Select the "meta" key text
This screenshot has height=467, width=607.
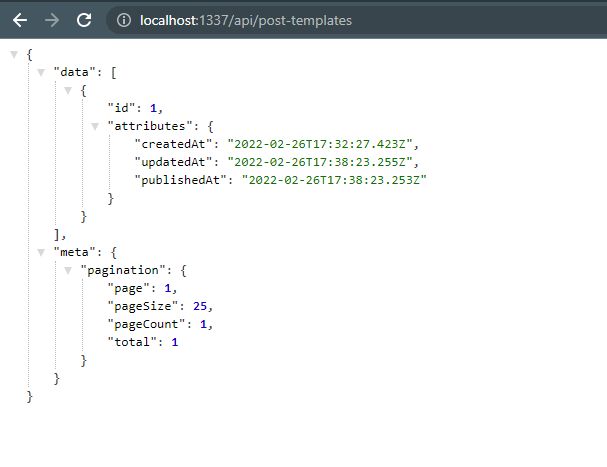click(74, 252)
